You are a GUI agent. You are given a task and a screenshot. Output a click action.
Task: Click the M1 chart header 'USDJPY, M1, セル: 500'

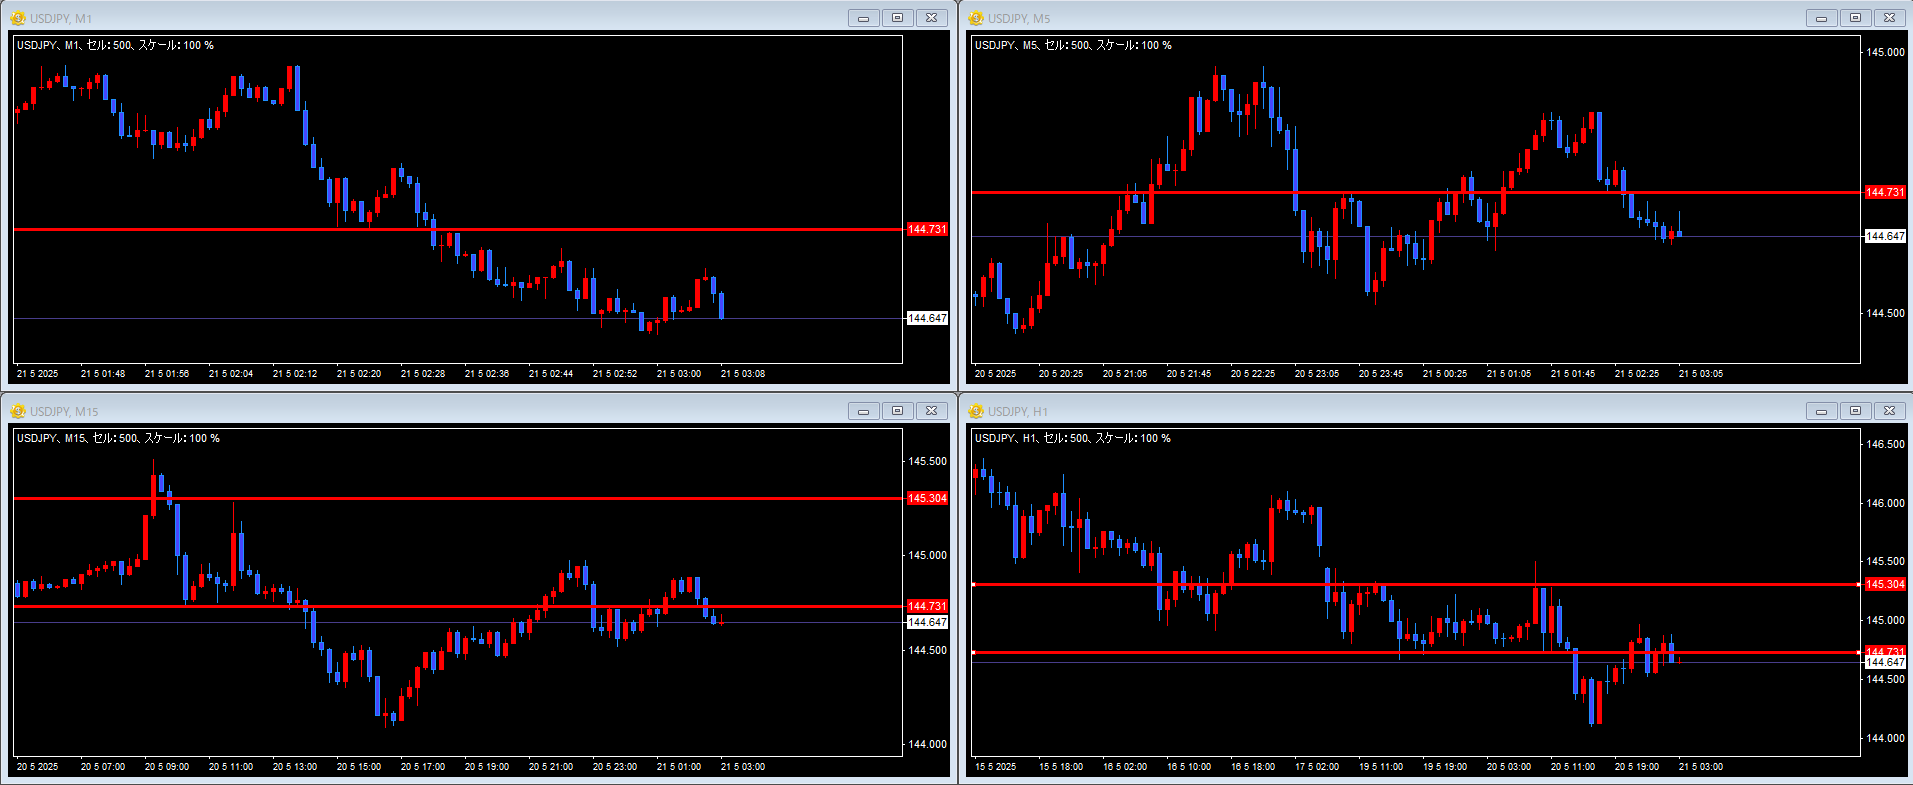pos(74,45)
